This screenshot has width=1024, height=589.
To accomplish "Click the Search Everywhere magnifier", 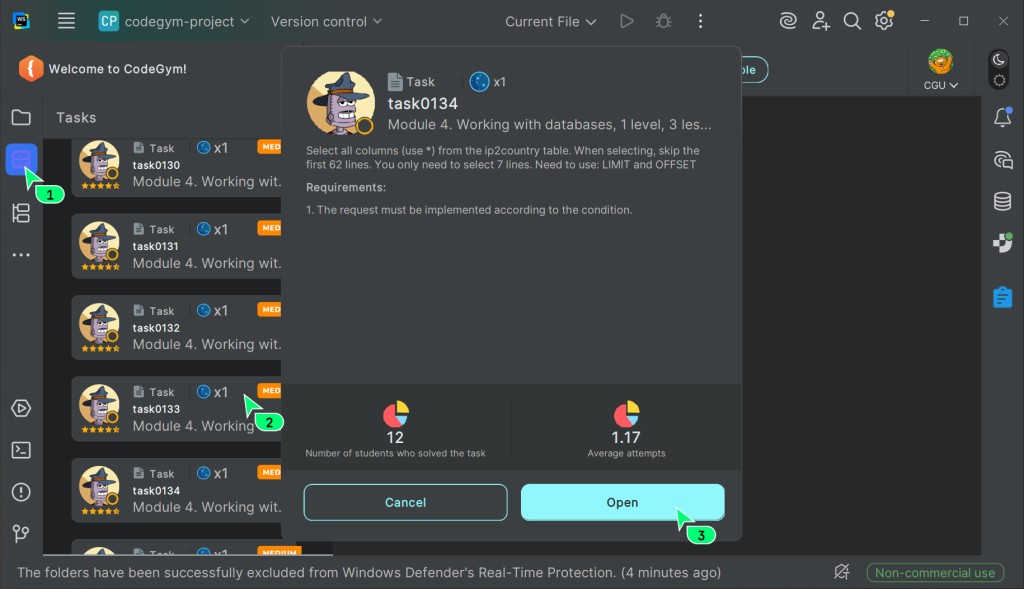I will pos(852,21).
